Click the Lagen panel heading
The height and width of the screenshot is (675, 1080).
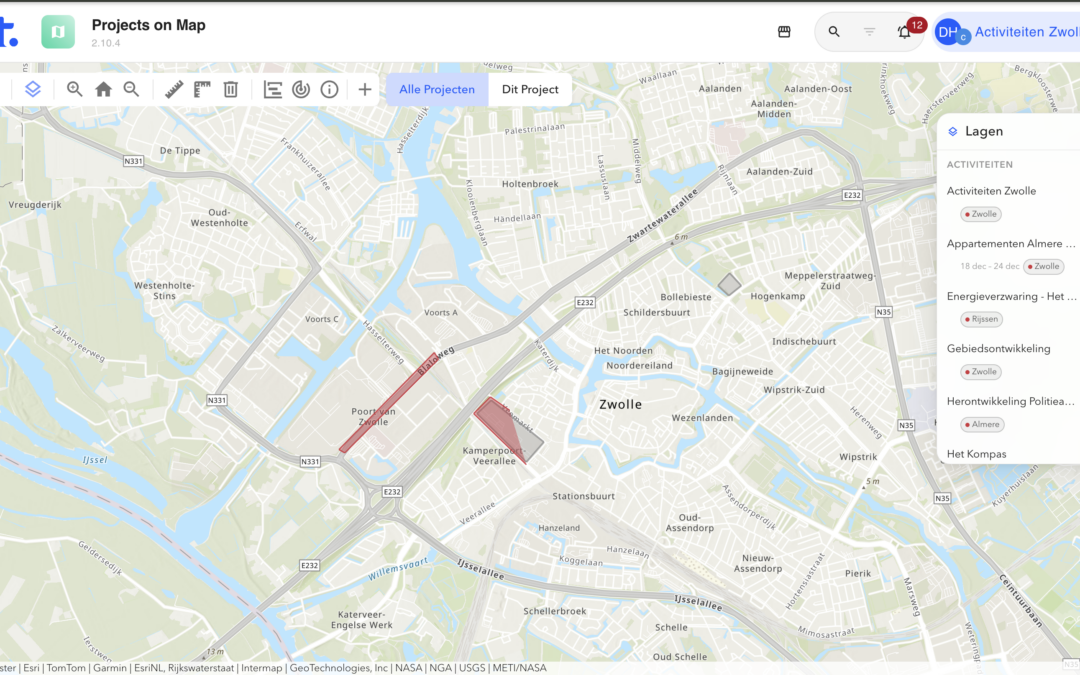point(984,131)
